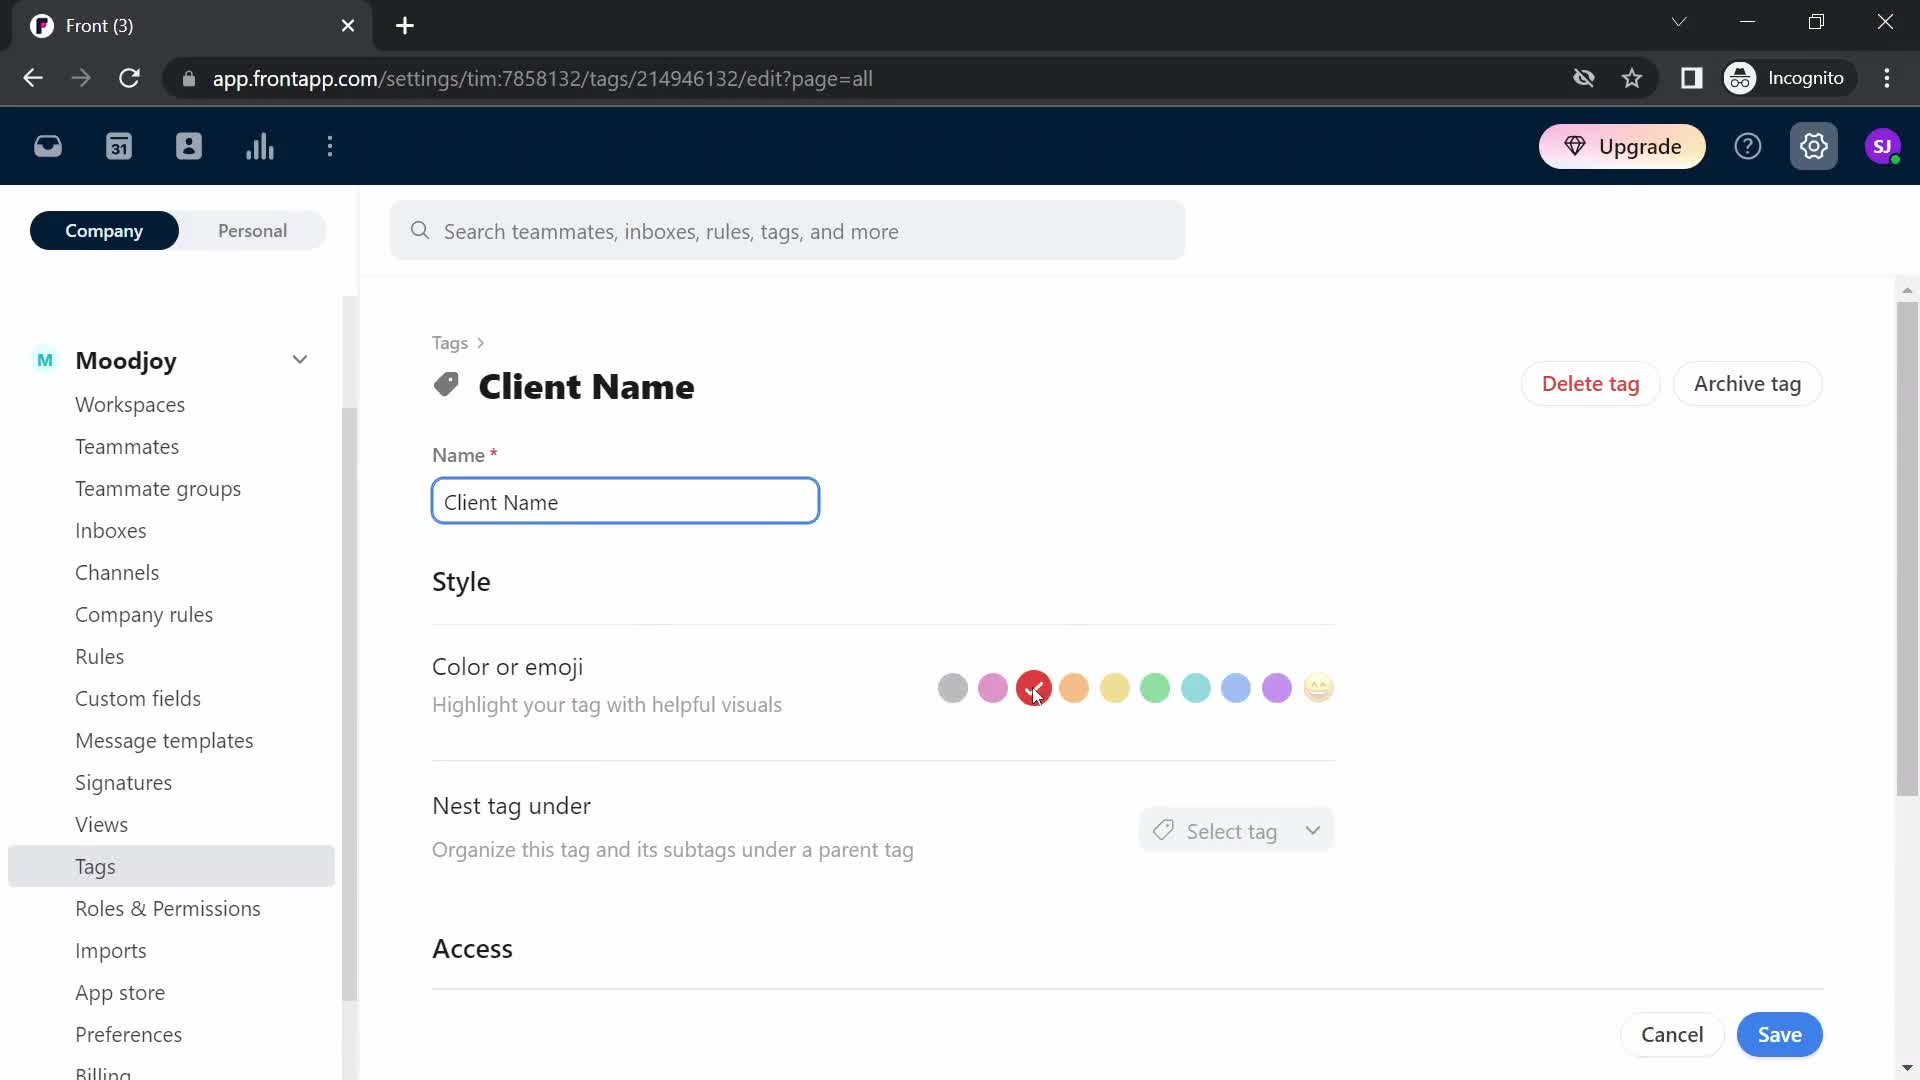The image size is (1920, 1080).
Task: Open Message templates settings
Action: point(164,741)
